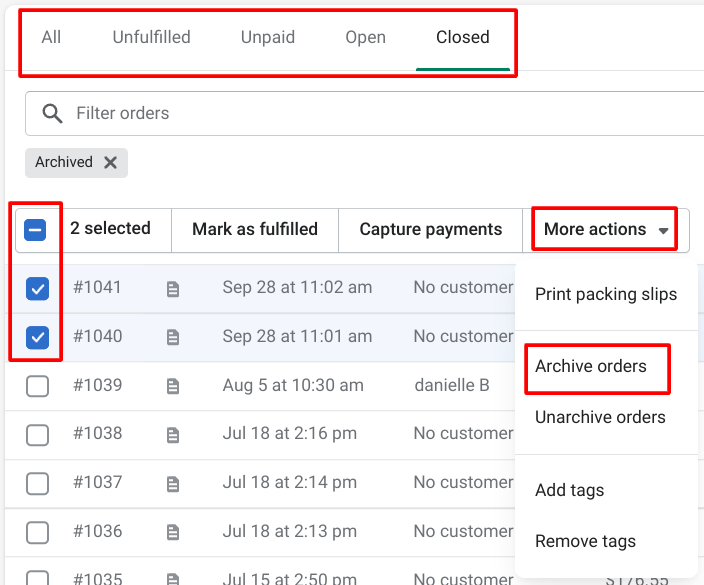Focus the Filter orders search field
This screenshot has height=585, width=704.
point(365,114)
